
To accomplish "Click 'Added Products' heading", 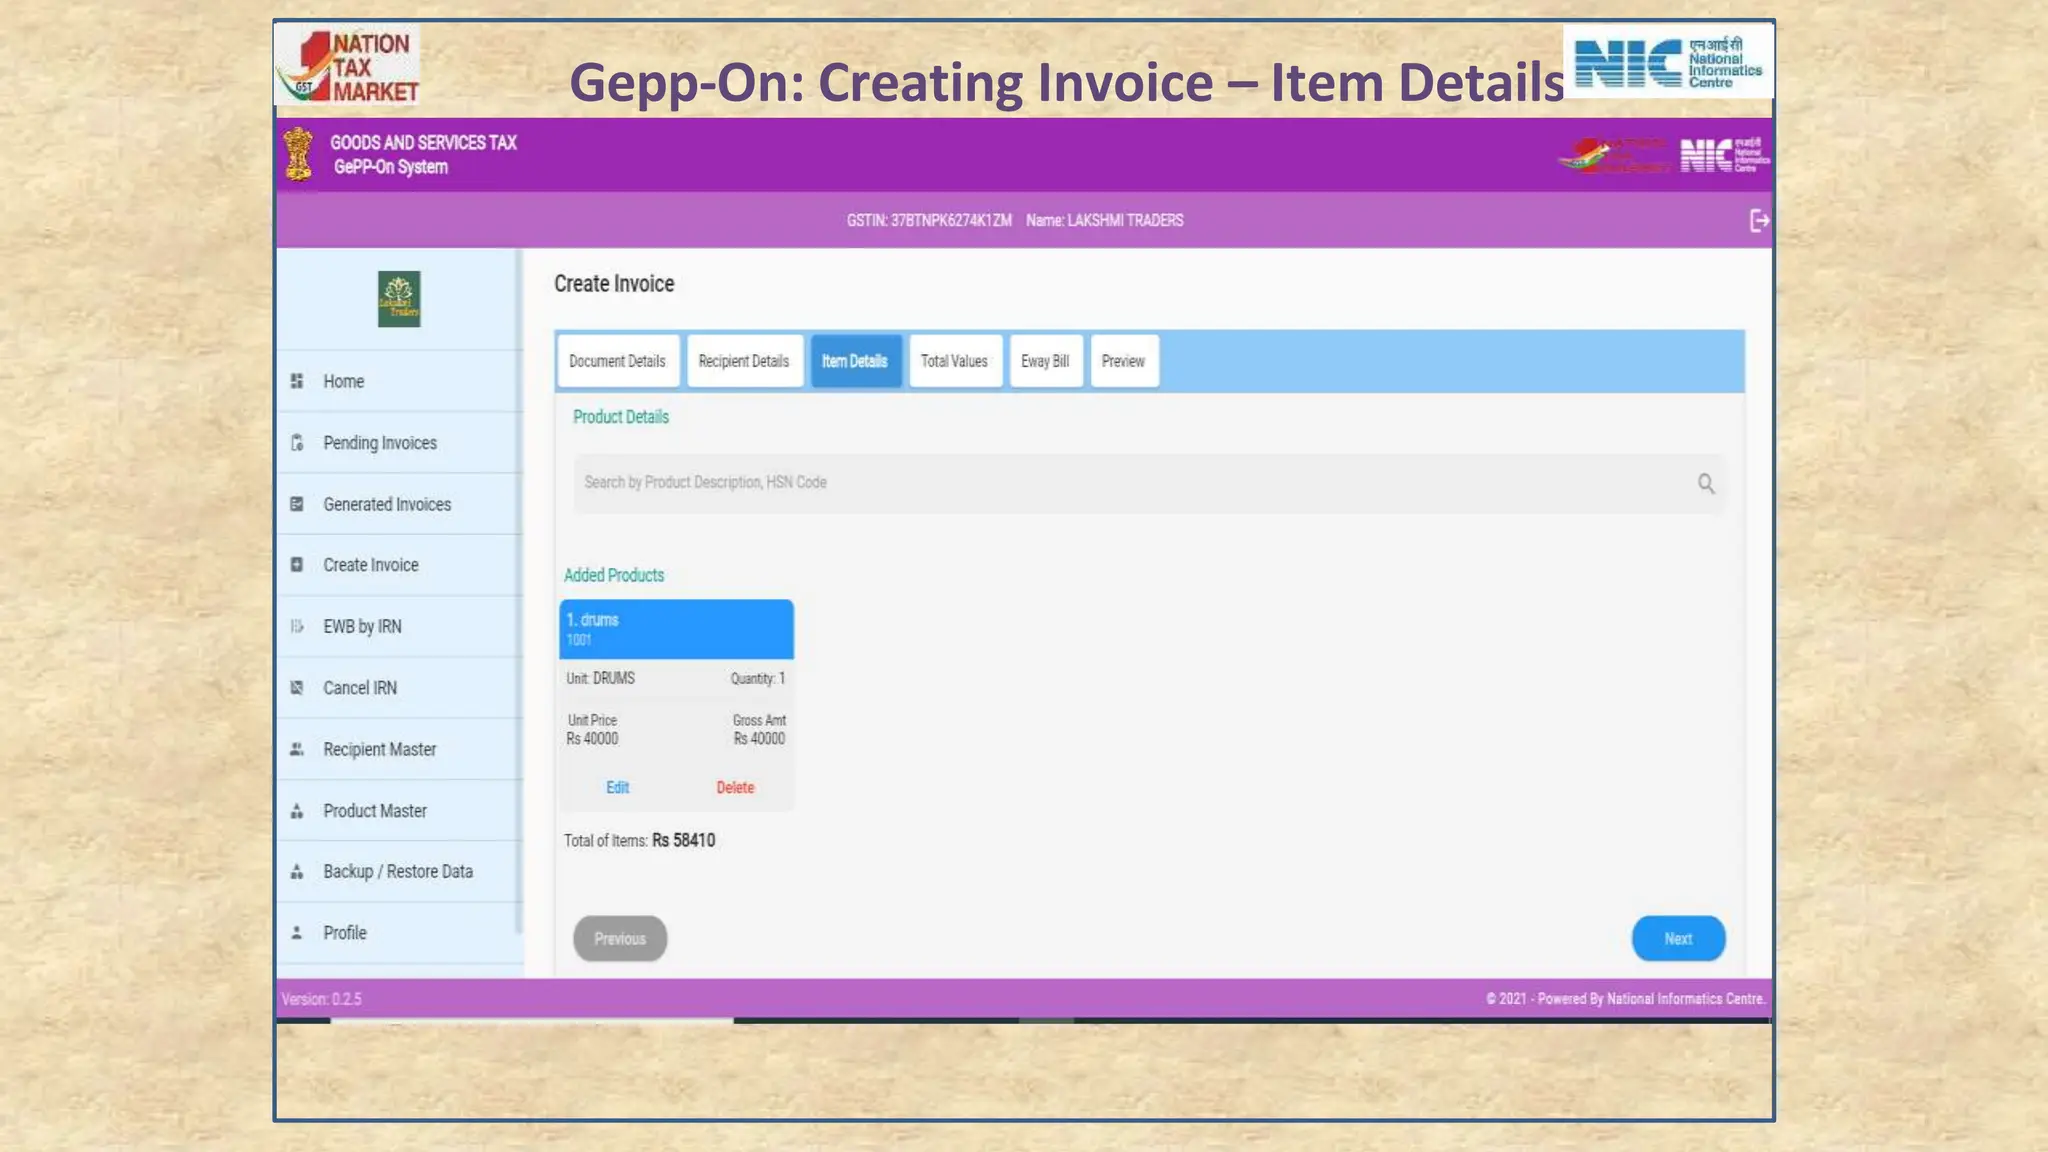I will click(614, 576).
